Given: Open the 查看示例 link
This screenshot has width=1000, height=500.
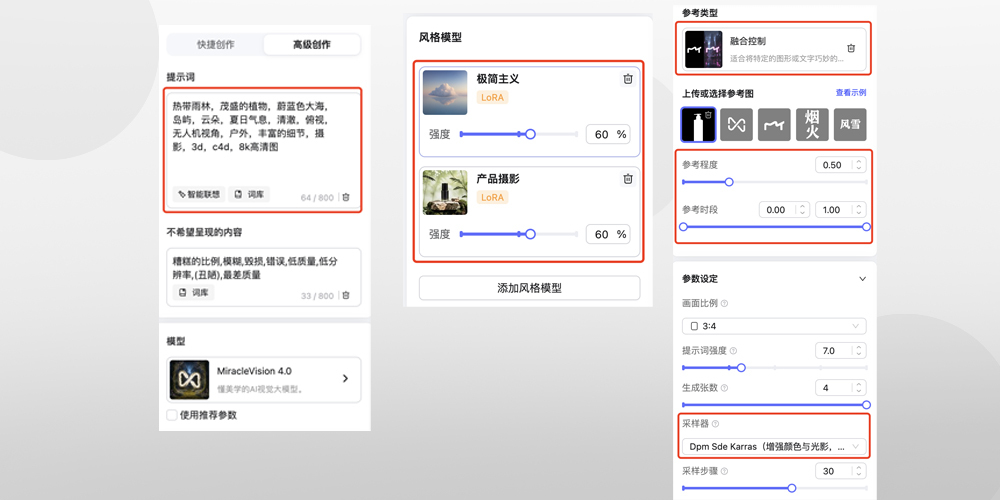Looking at the screenshot, I should click(851, 92).
